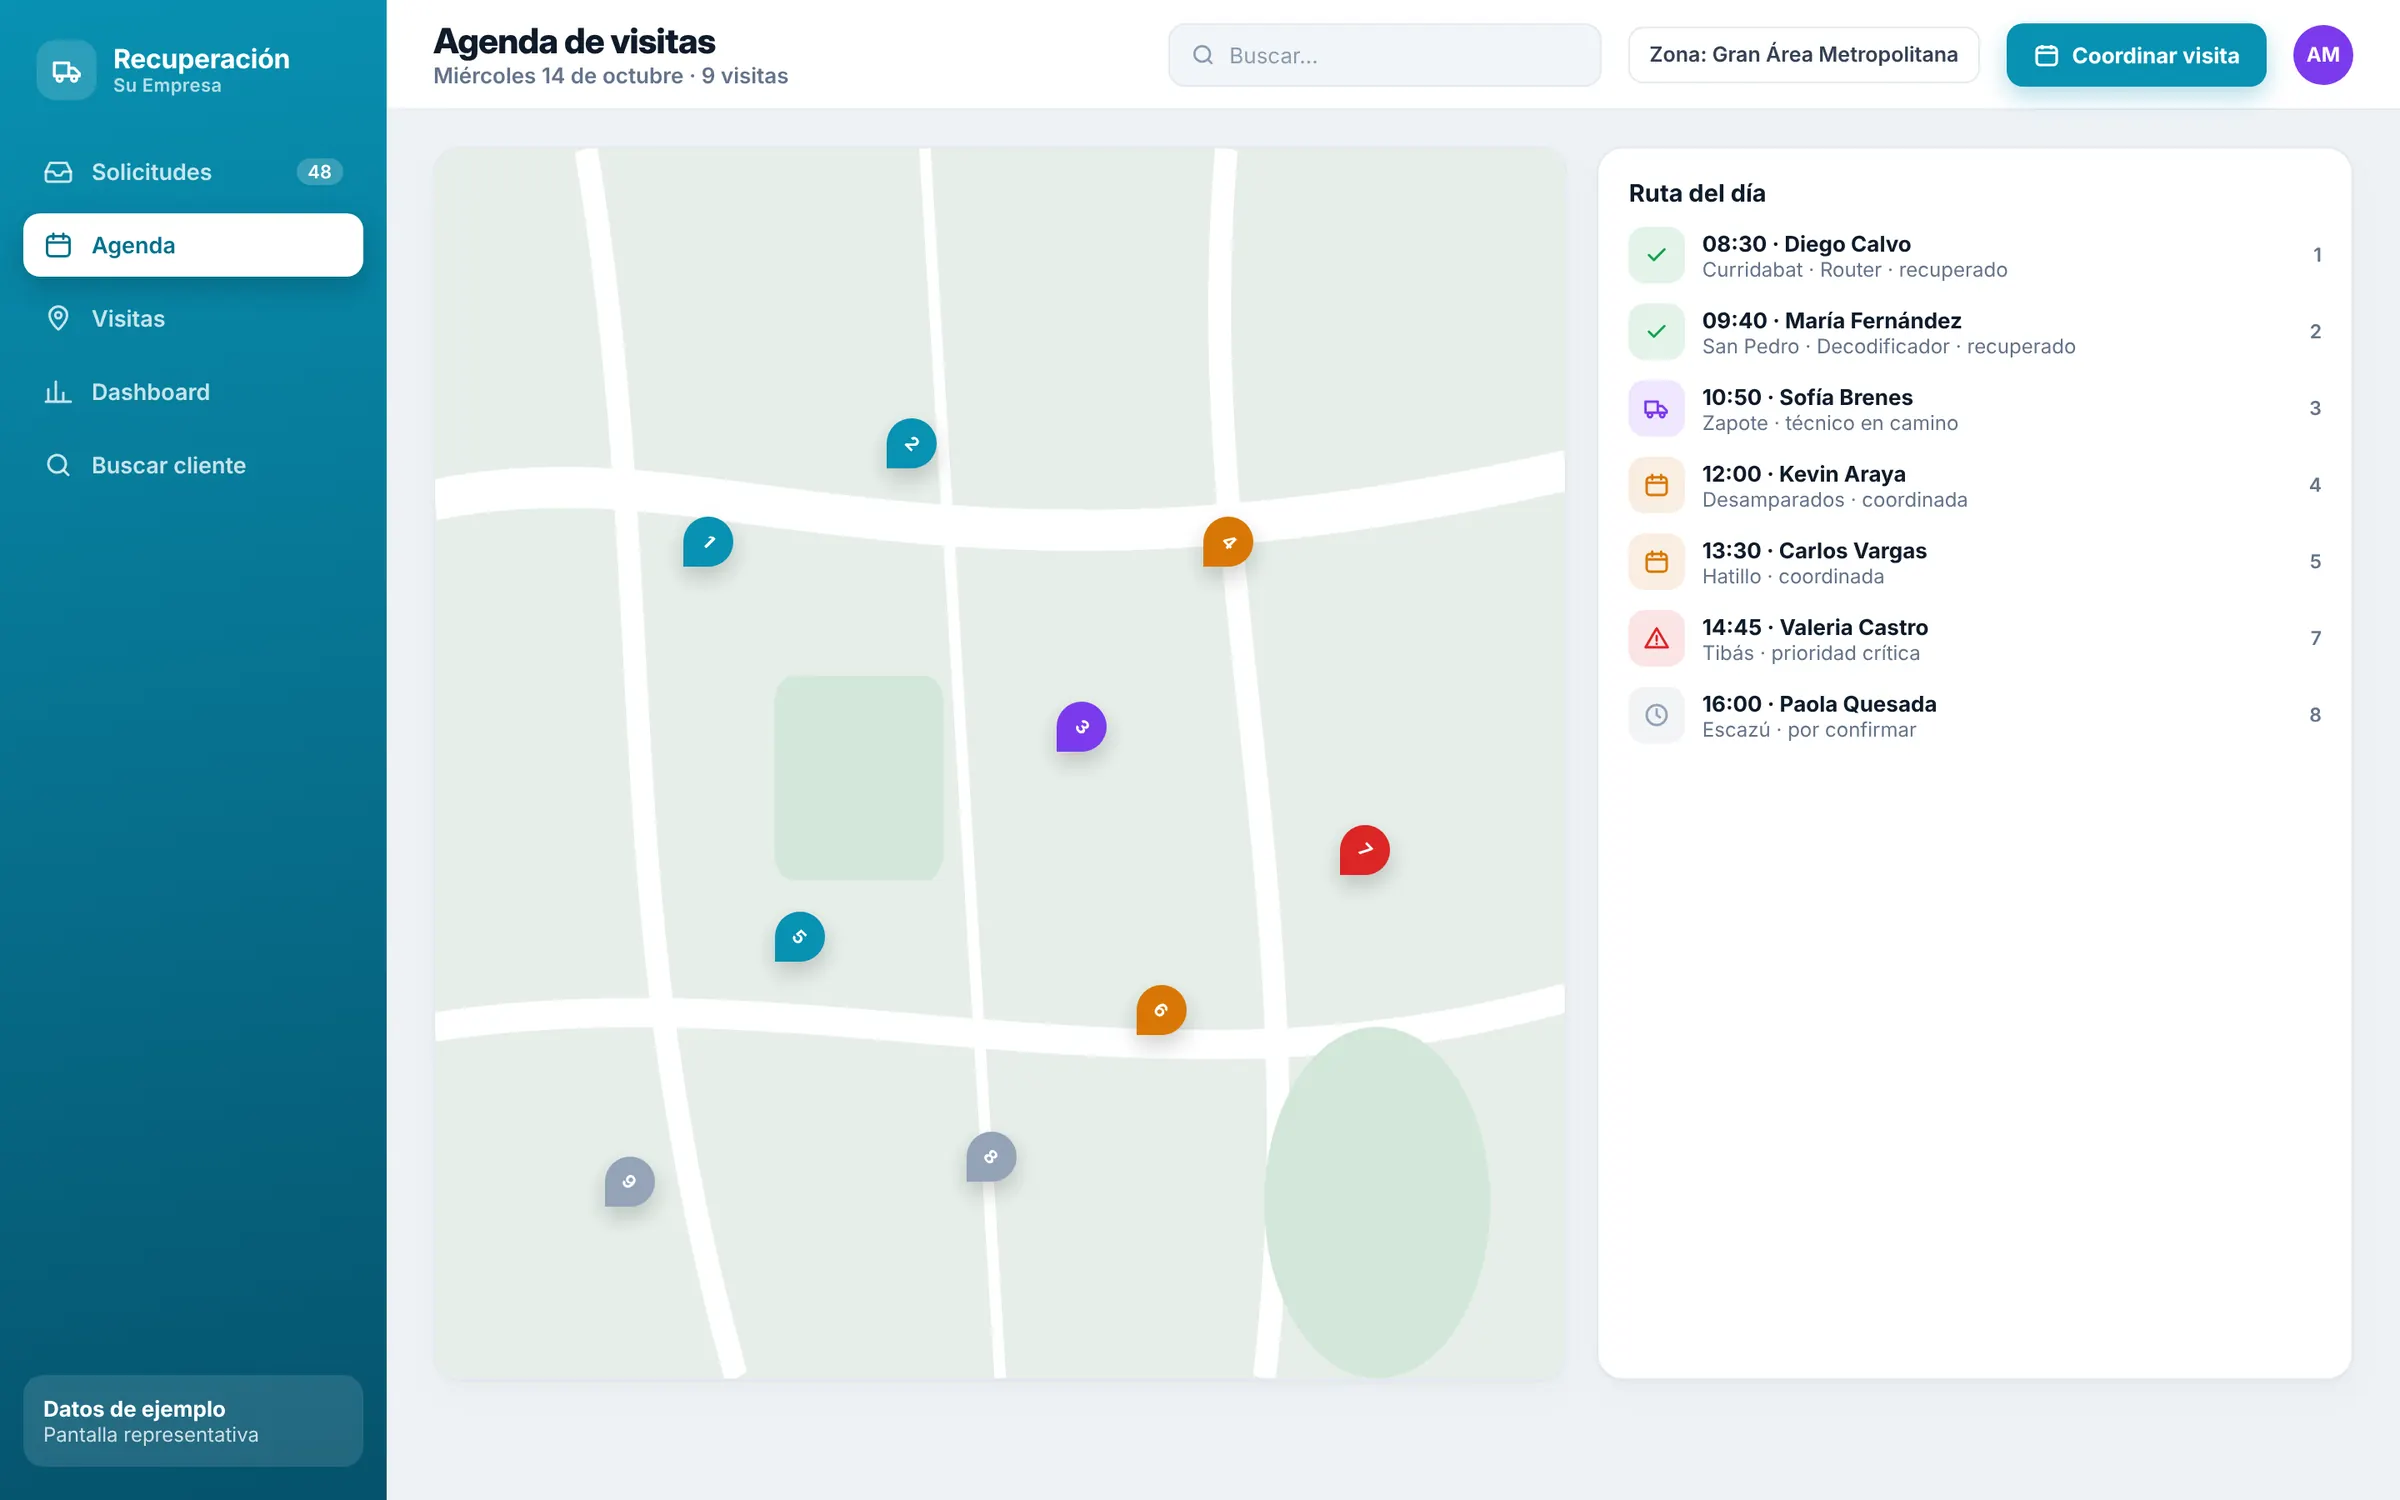Select teal map pin number 2
Viewport: 2400px width, 1500px height.
tap(911, 444)
